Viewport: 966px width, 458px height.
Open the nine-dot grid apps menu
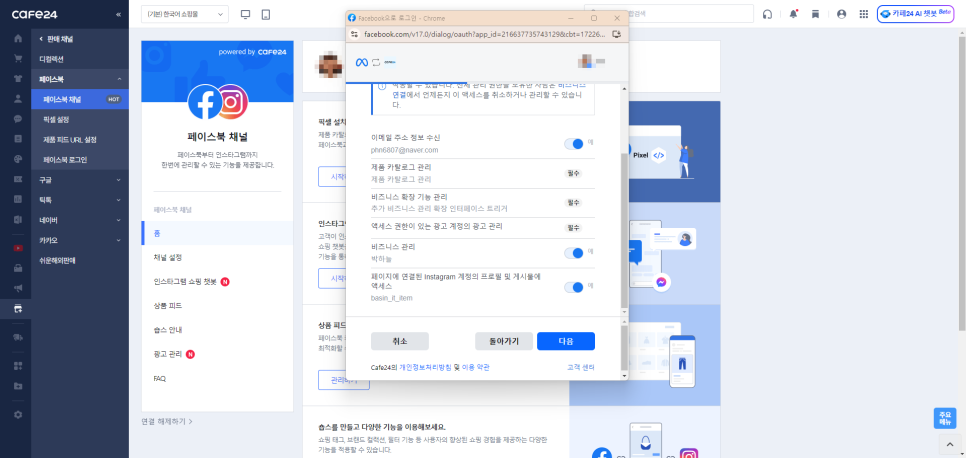tap(864, 14)
